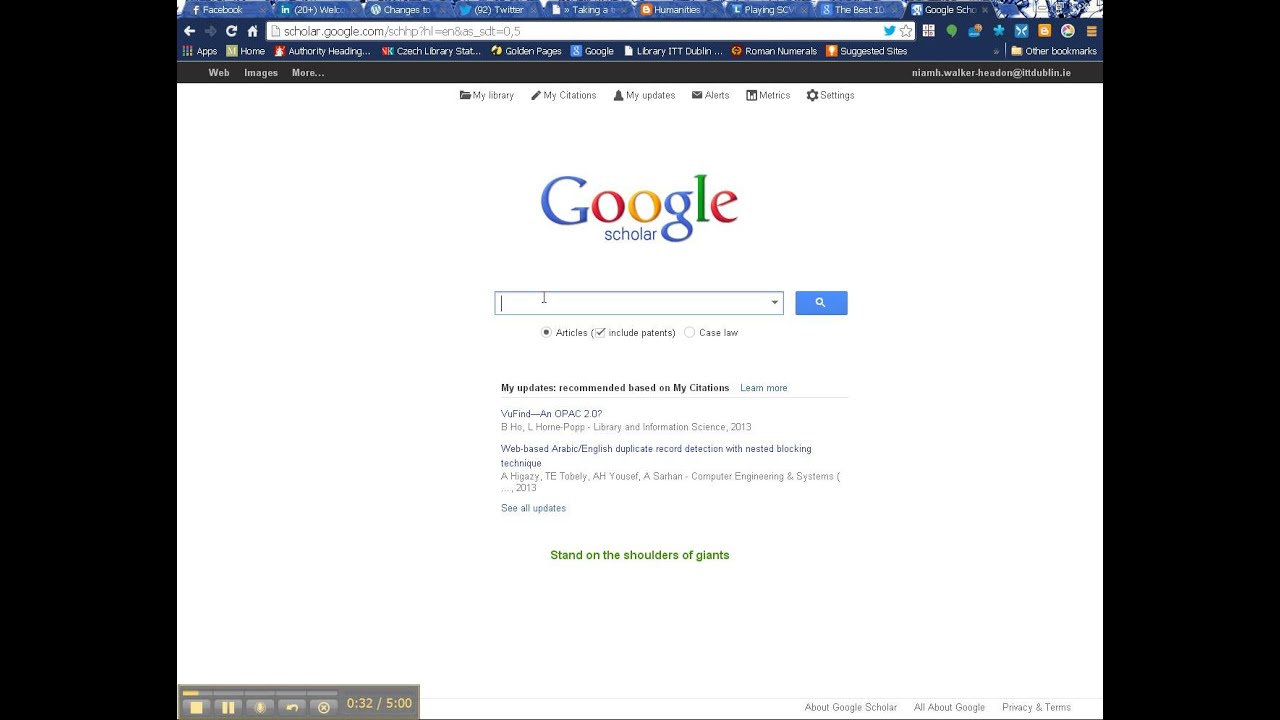Click See all updates link
The image size is (1280, 720).
pos(533,508)
